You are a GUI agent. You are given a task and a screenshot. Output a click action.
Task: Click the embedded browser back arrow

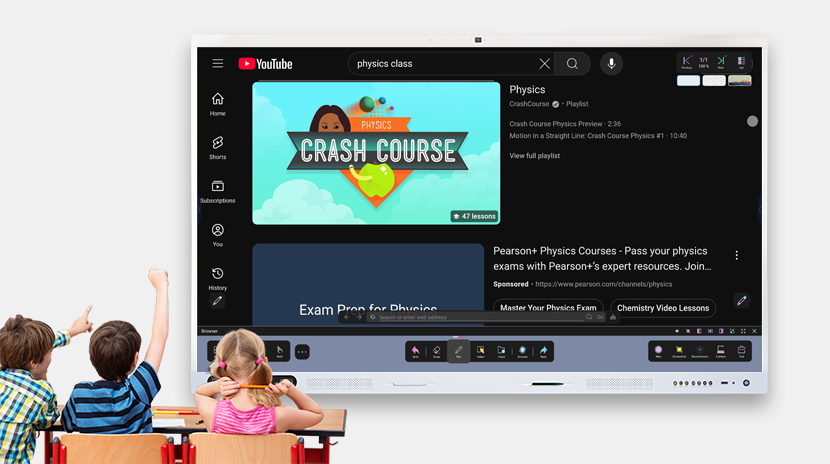[347, 317]
